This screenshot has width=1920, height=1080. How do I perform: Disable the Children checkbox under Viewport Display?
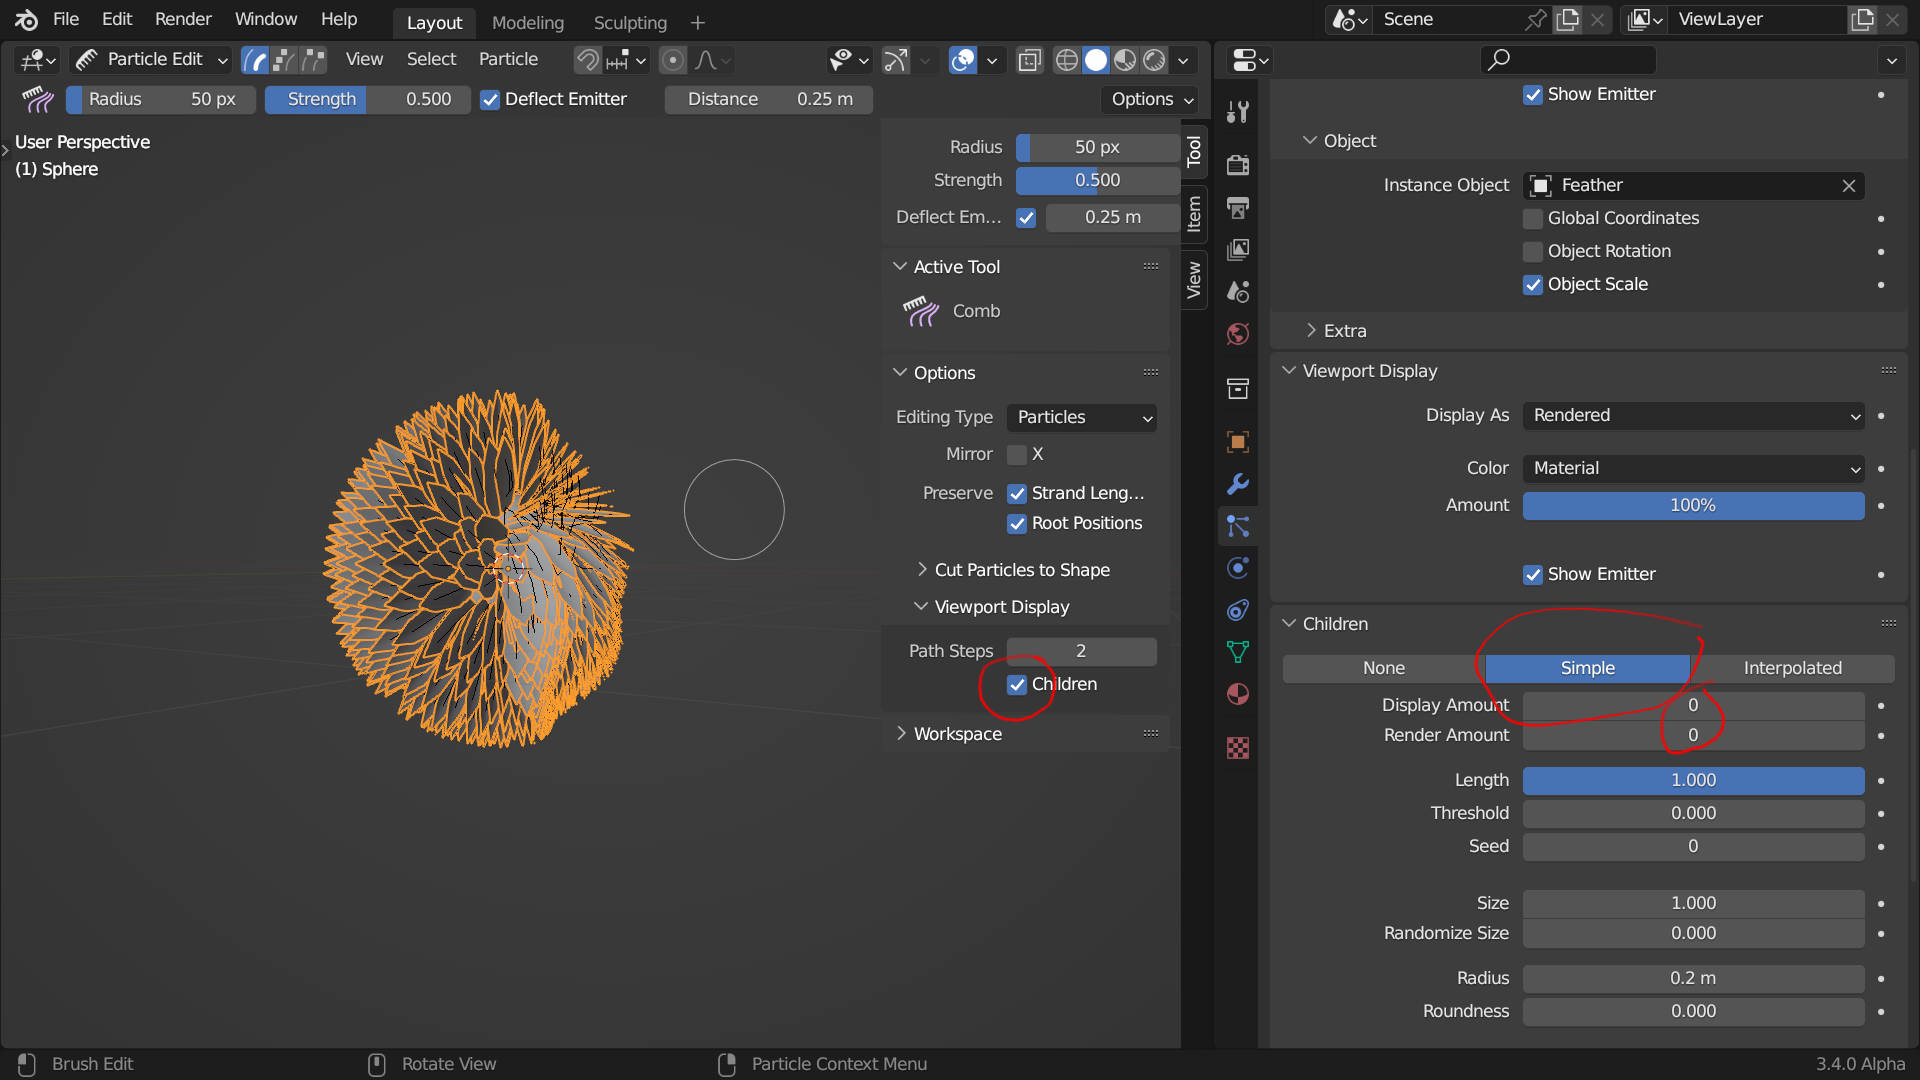pos(1018,685)
